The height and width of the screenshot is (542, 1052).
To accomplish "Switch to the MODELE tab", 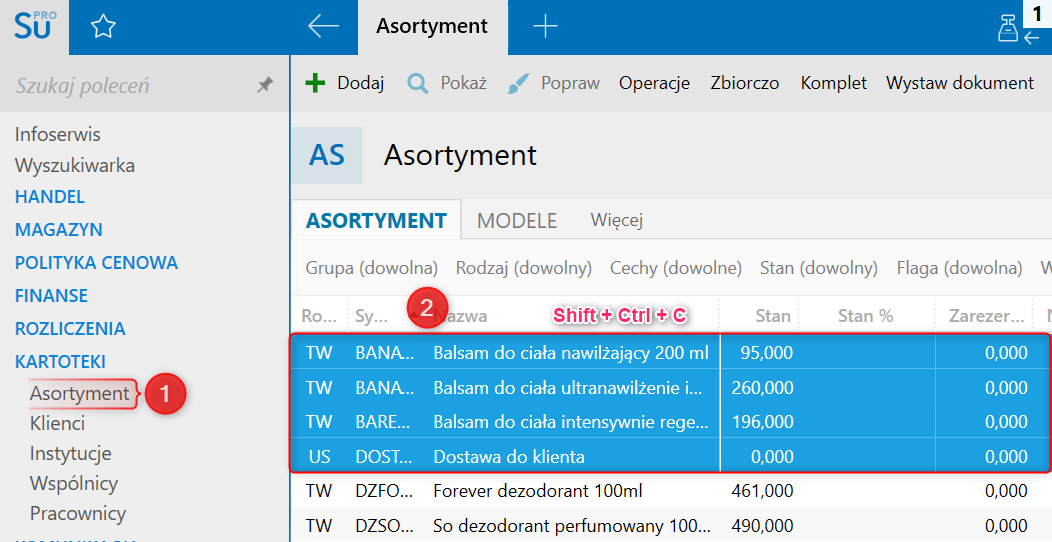I will [x=517, y=220].
